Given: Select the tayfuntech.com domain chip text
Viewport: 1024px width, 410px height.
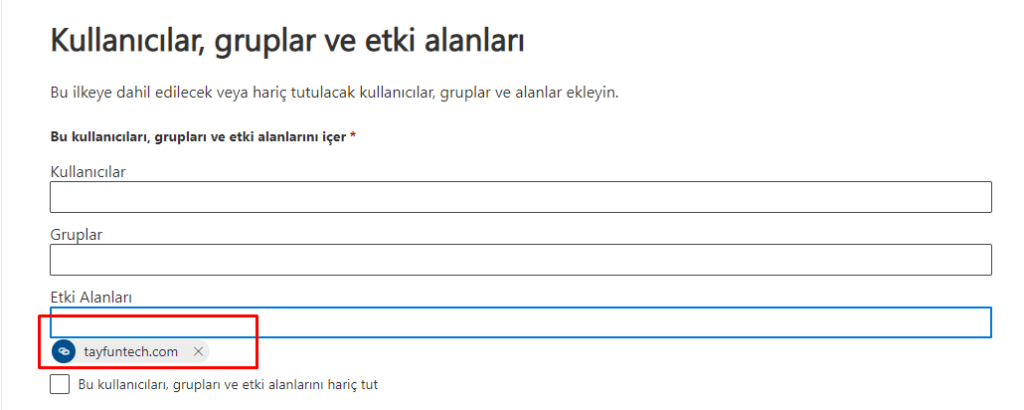Looking at the screenshot, I should (x=131, y=352).
